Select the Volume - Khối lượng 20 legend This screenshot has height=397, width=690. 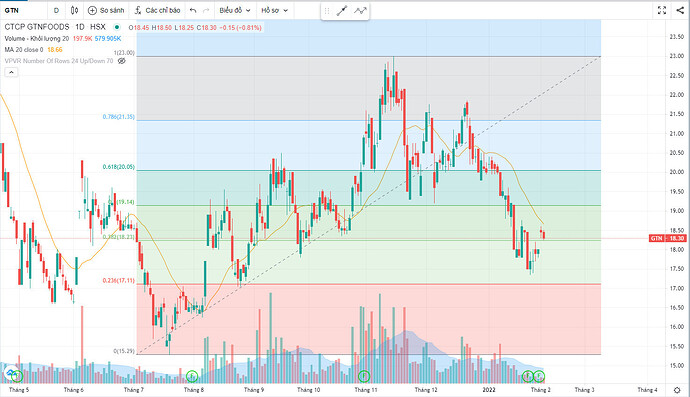(37, 39)
